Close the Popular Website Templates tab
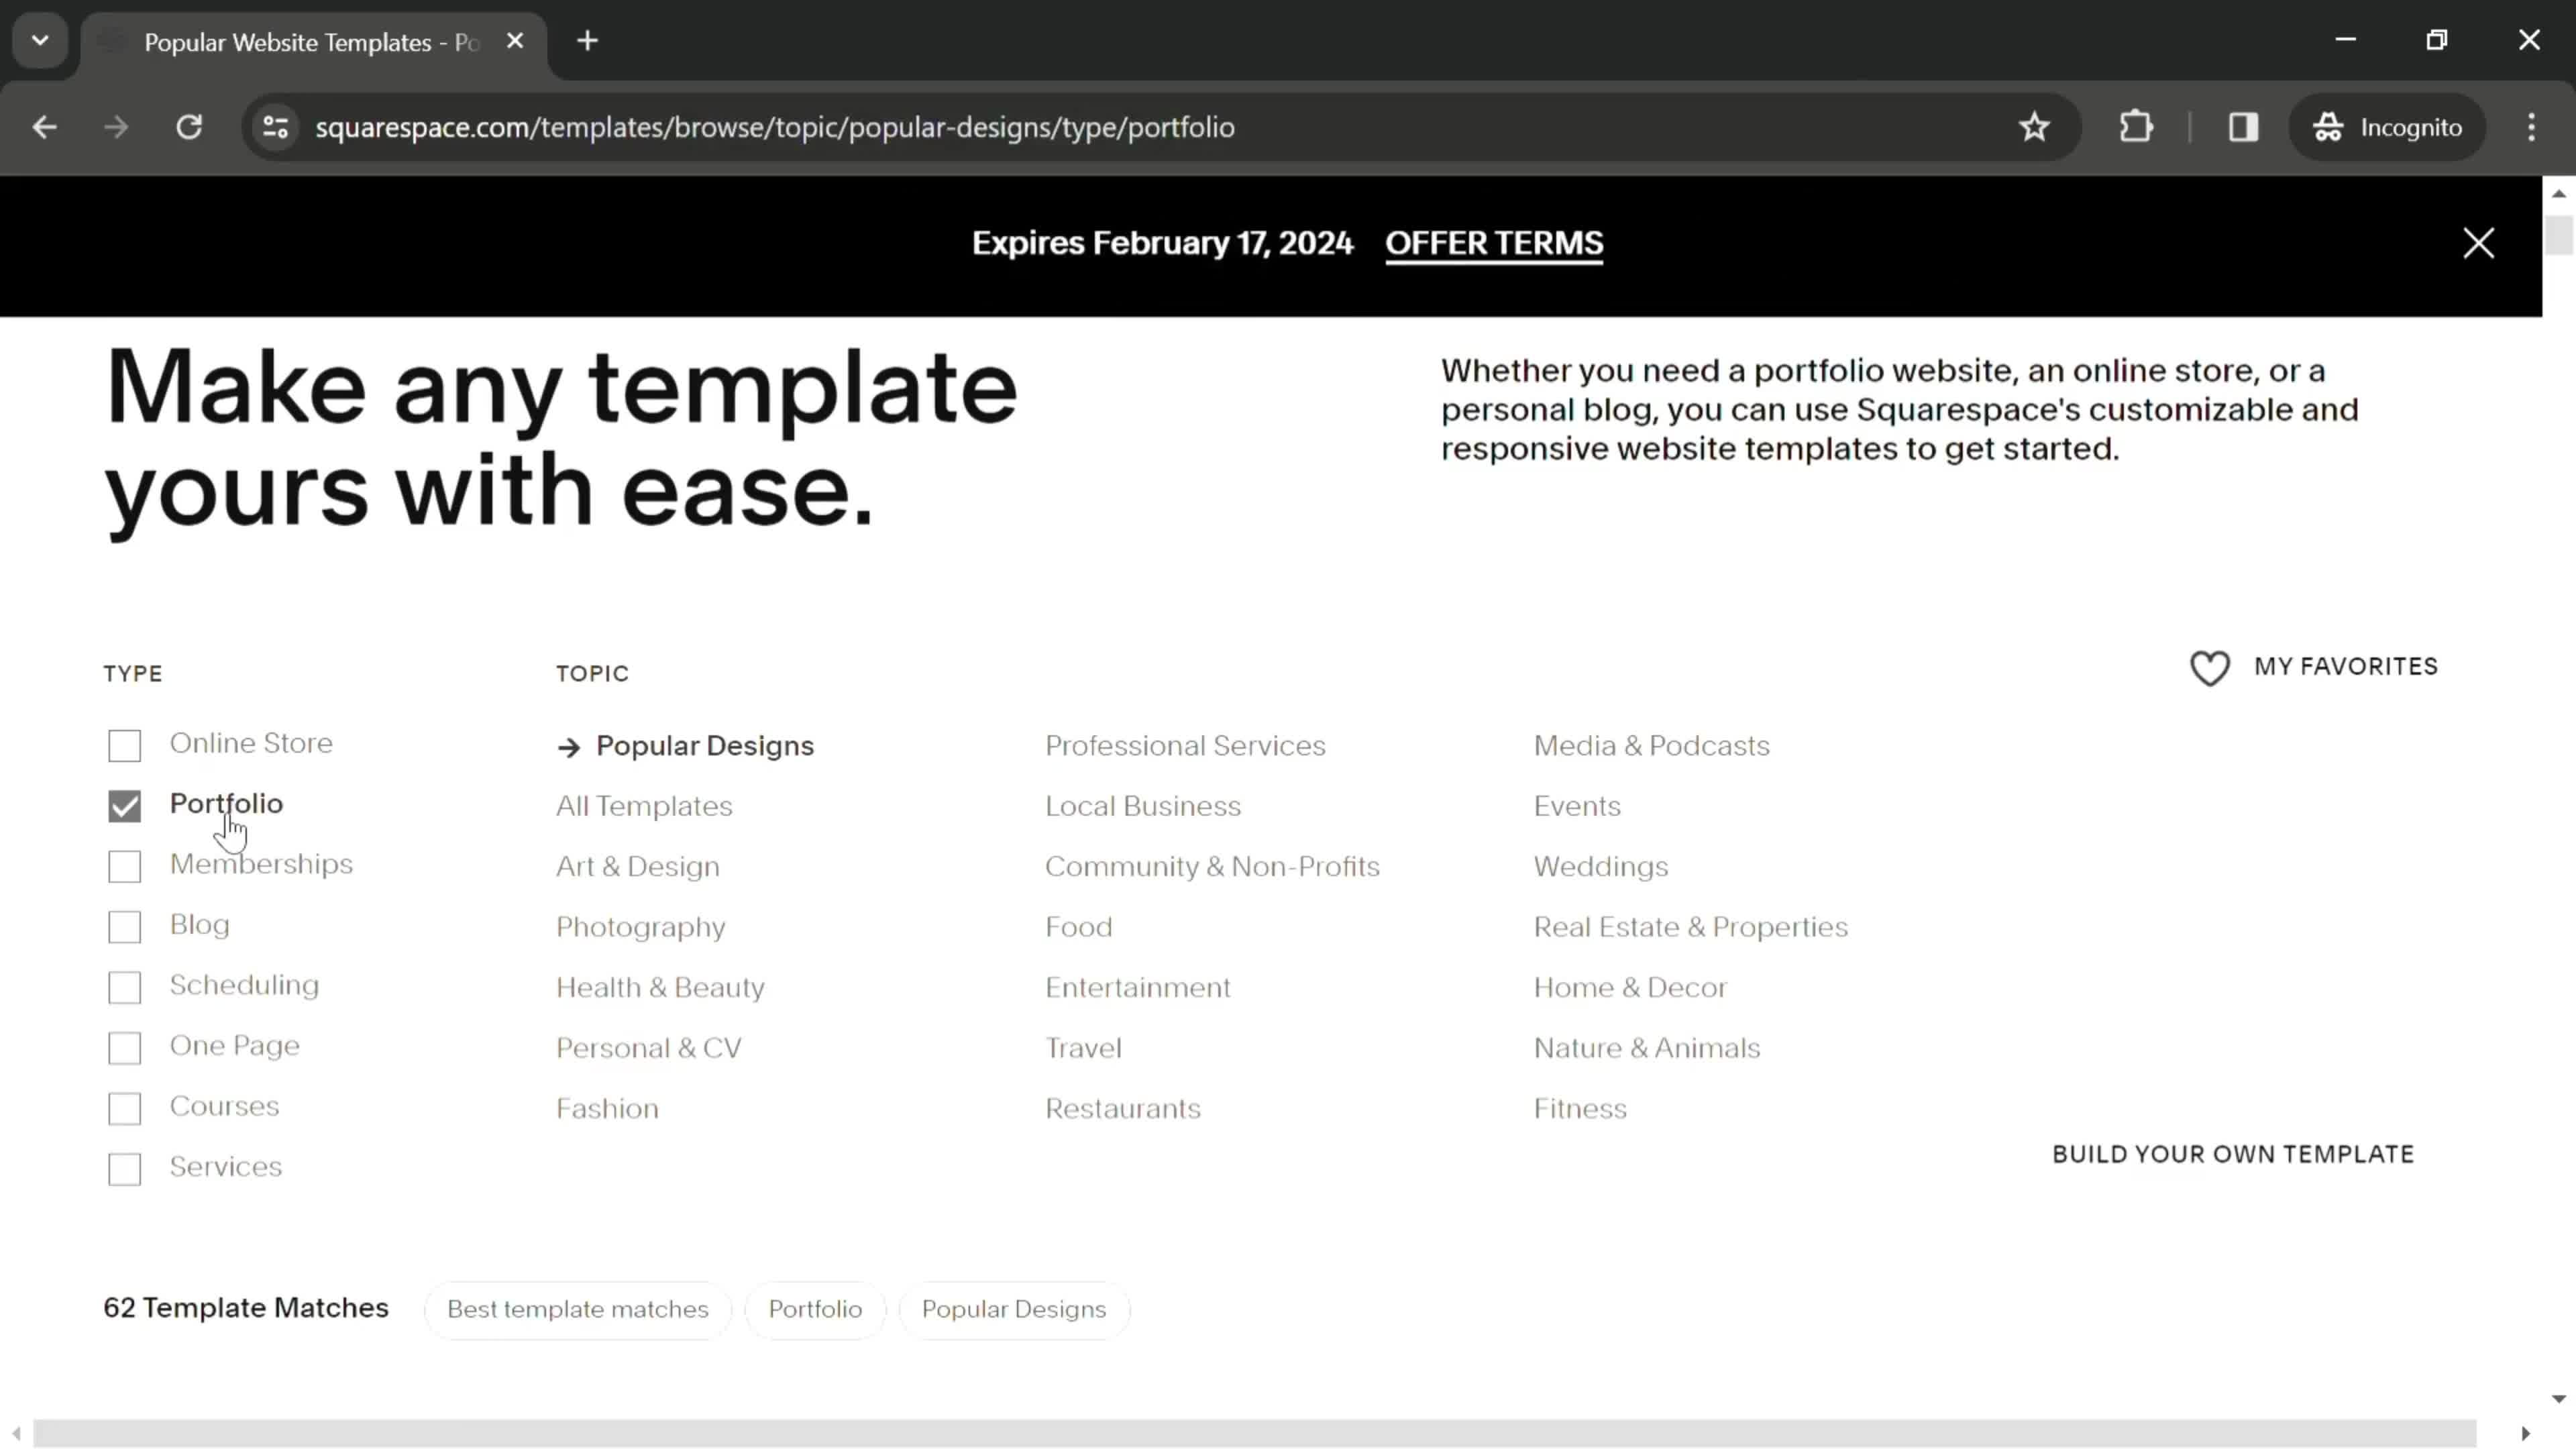The image size is (2576, 1449). pos(515,41)
